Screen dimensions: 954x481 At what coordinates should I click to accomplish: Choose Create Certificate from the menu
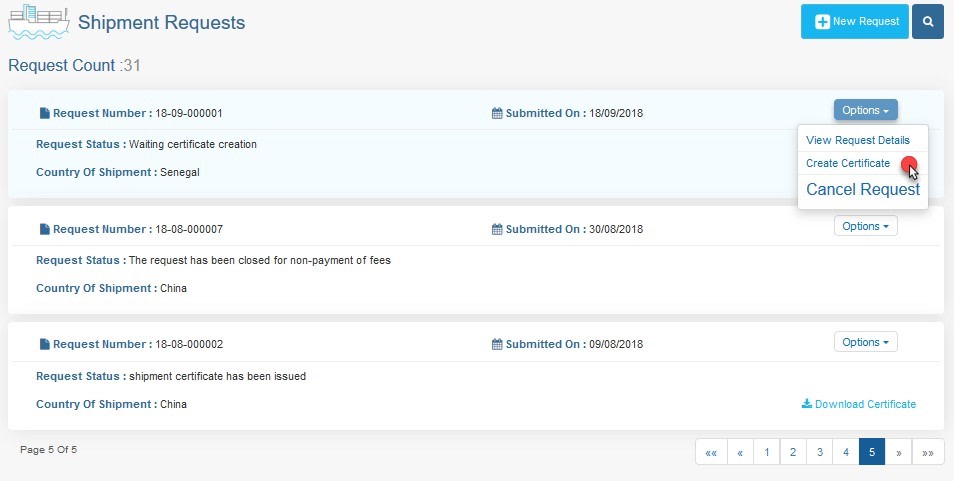(848, 164)
